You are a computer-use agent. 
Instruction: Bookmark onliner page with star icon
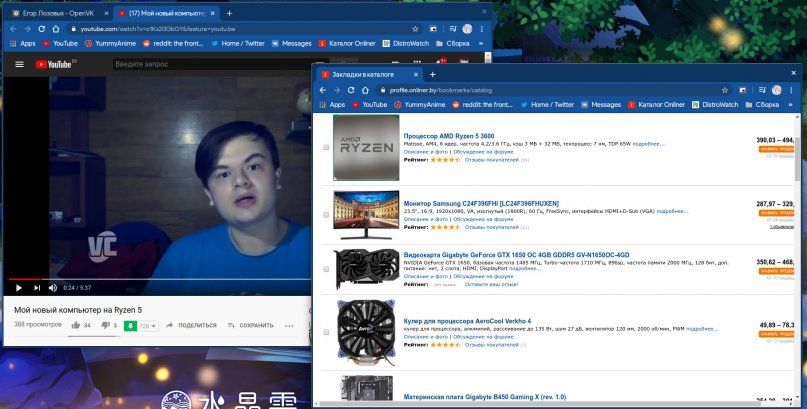[x=726, y=90]
